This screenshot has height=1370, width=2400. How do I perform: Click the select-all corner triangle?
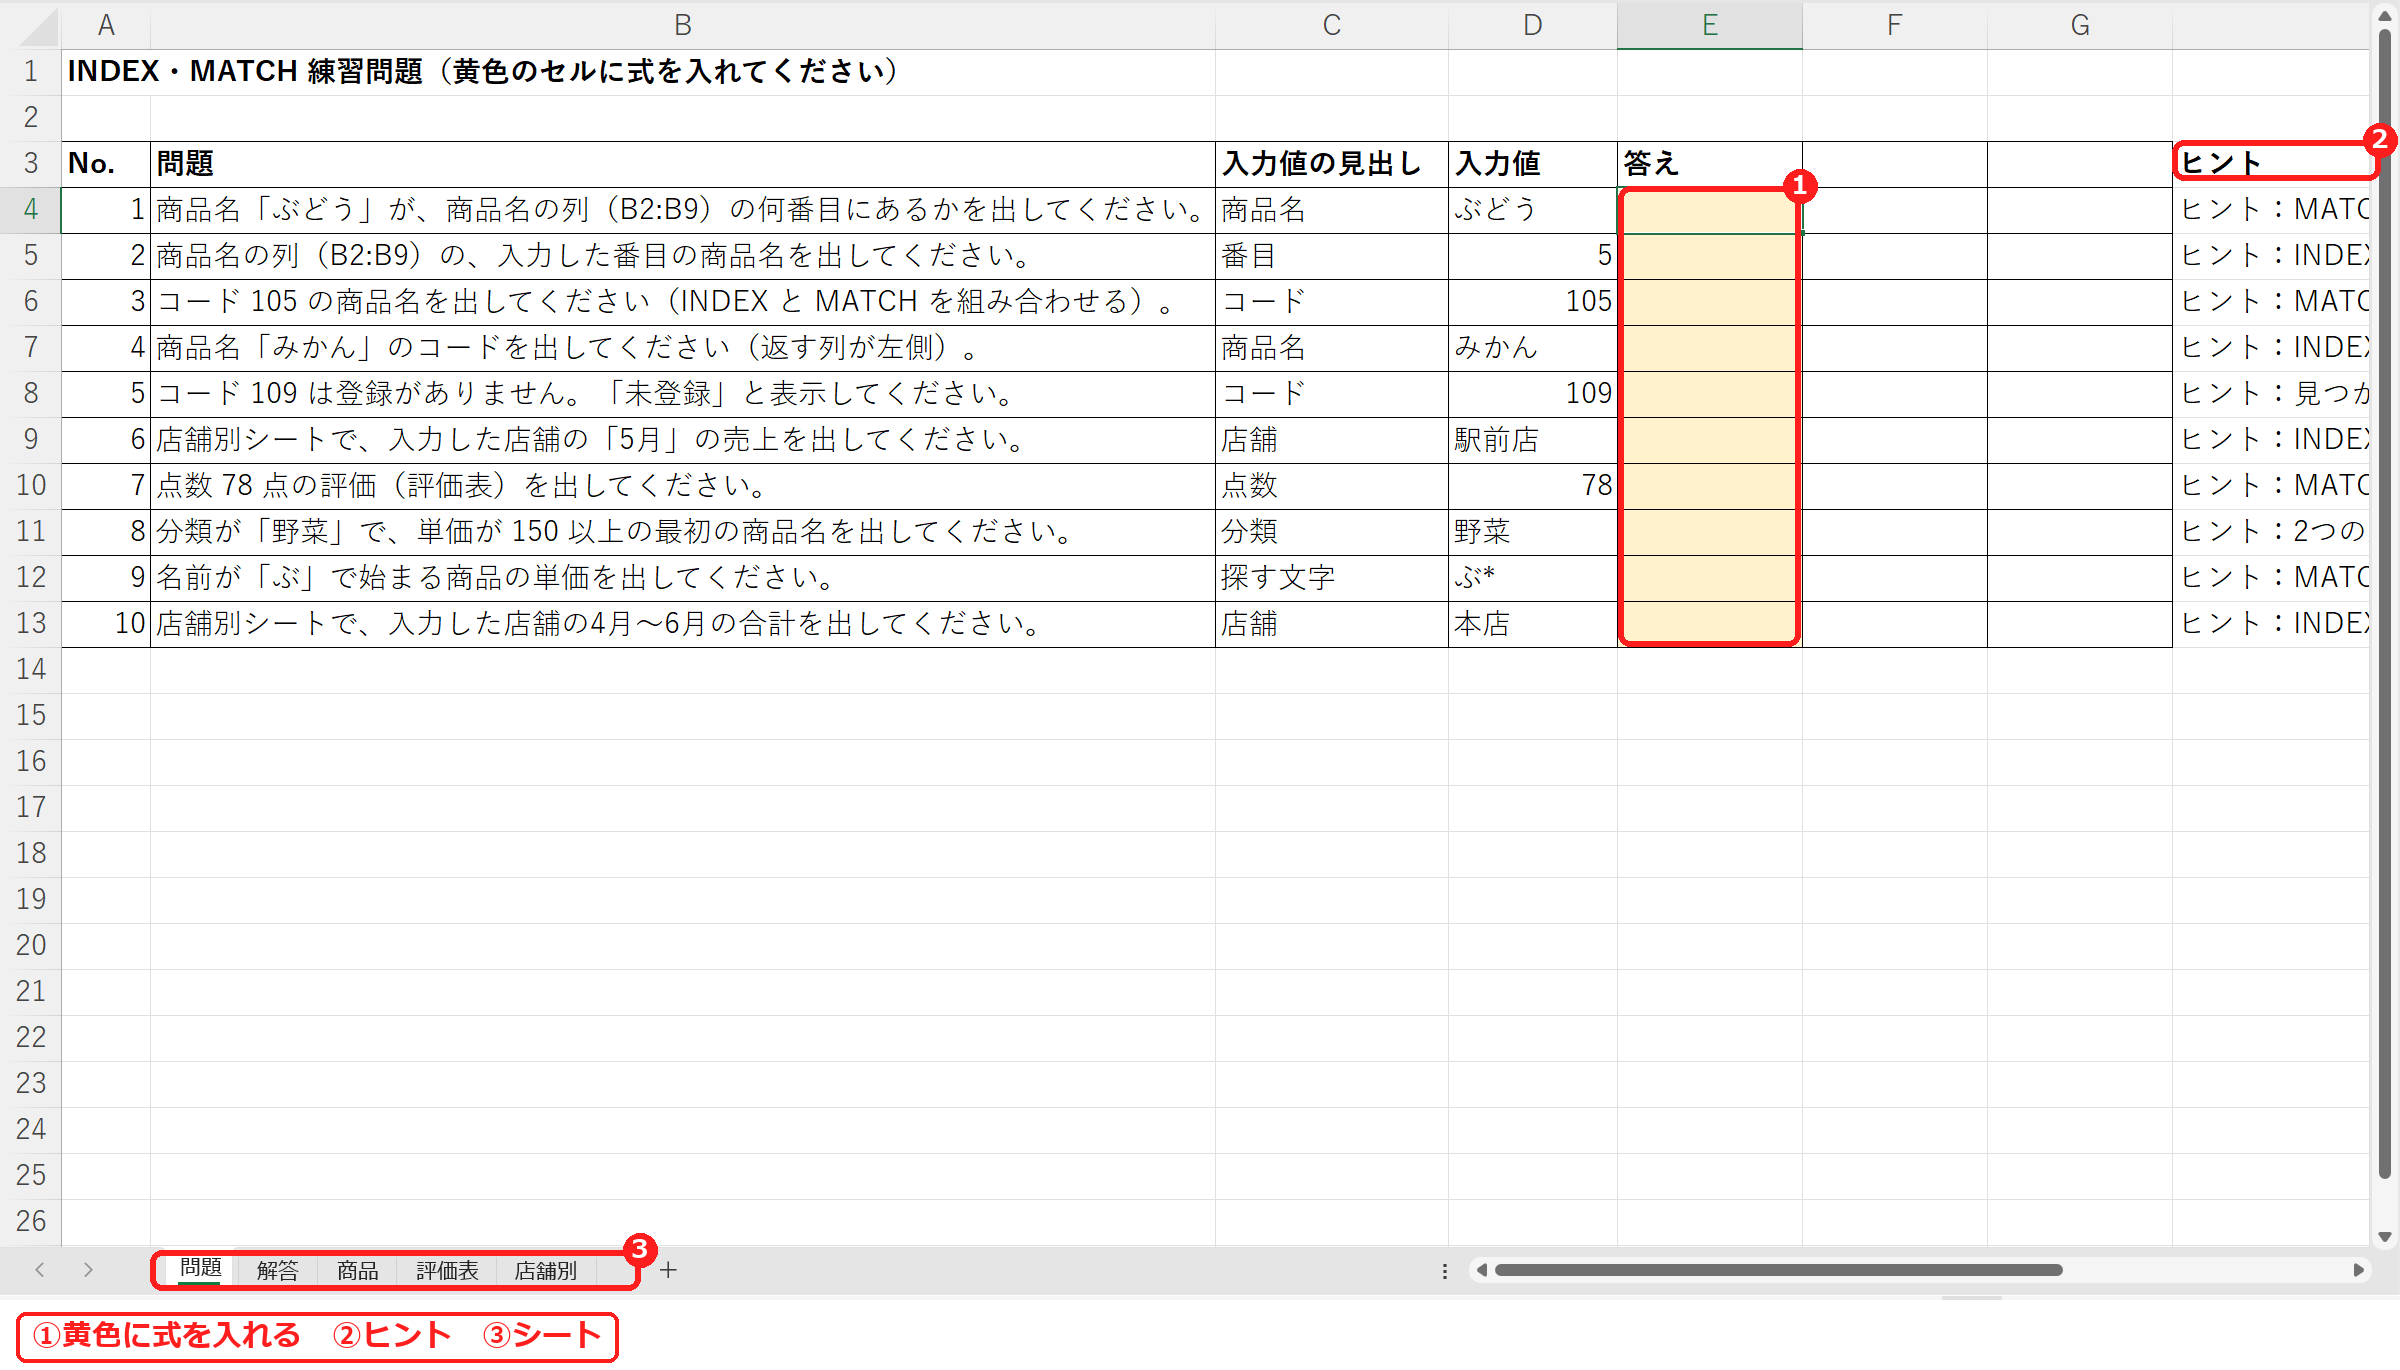pyautogui.click(x=40, y=26)
